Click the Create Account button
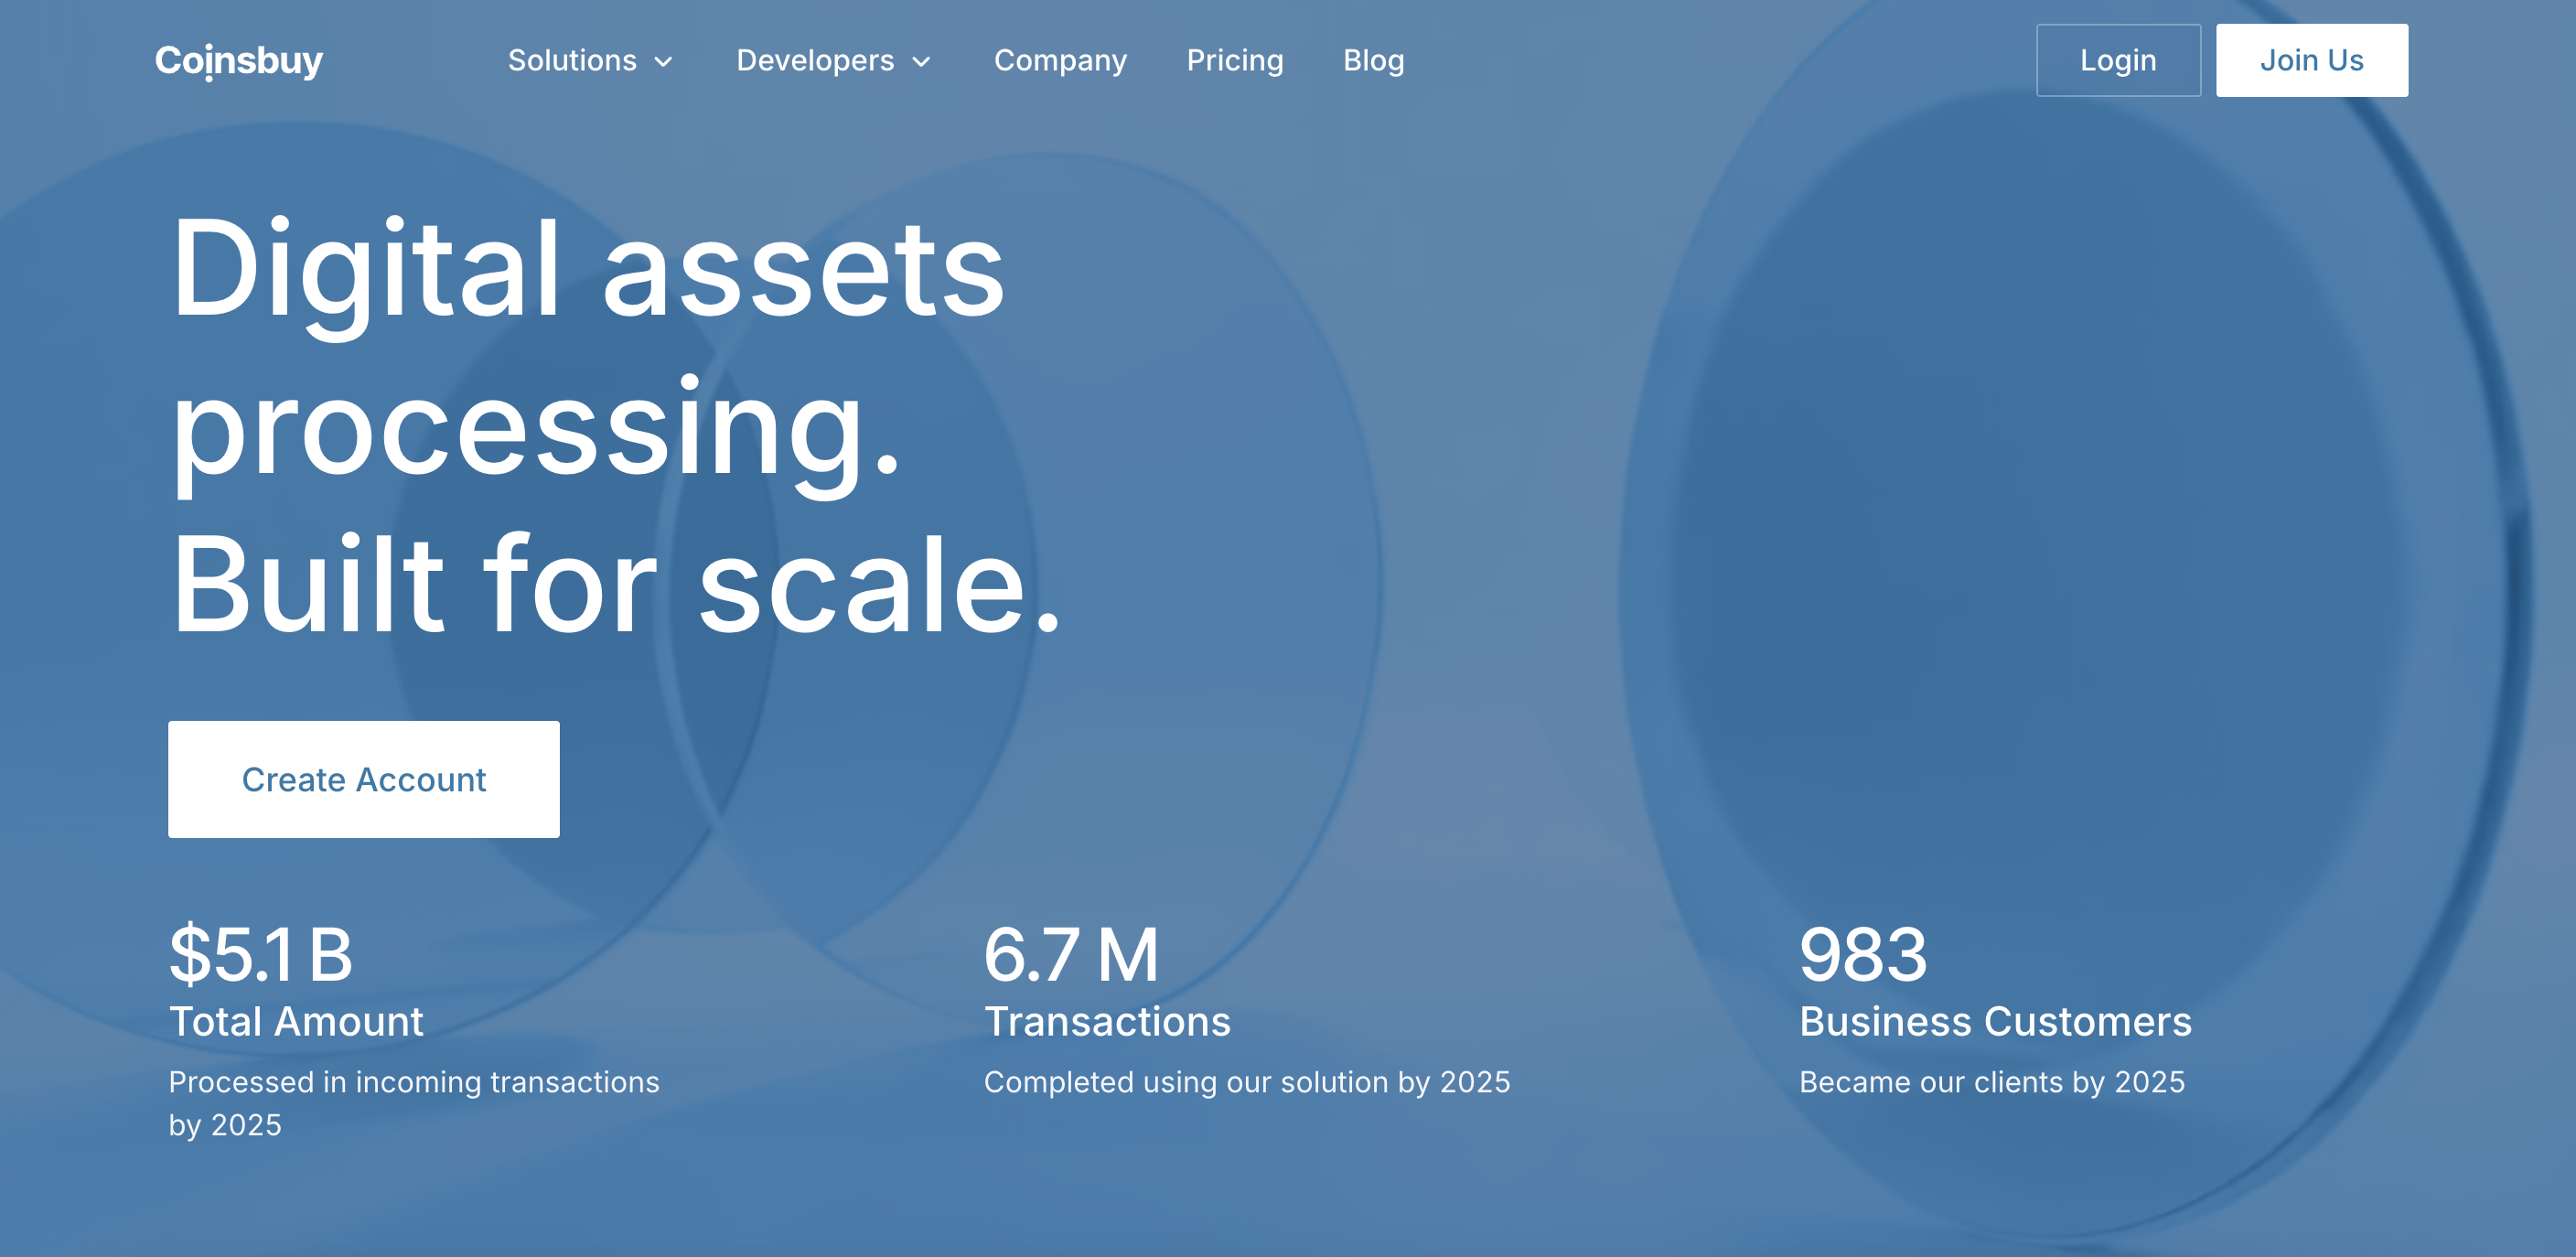 (x=364, y=779)
